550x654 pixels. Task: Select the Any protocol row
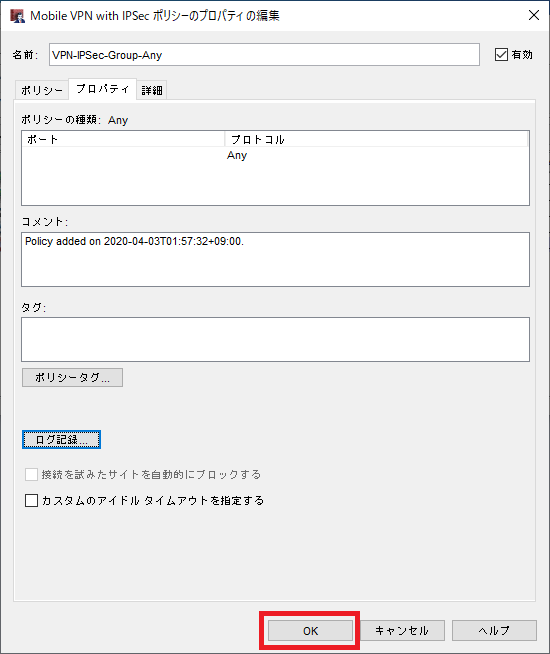275,155
